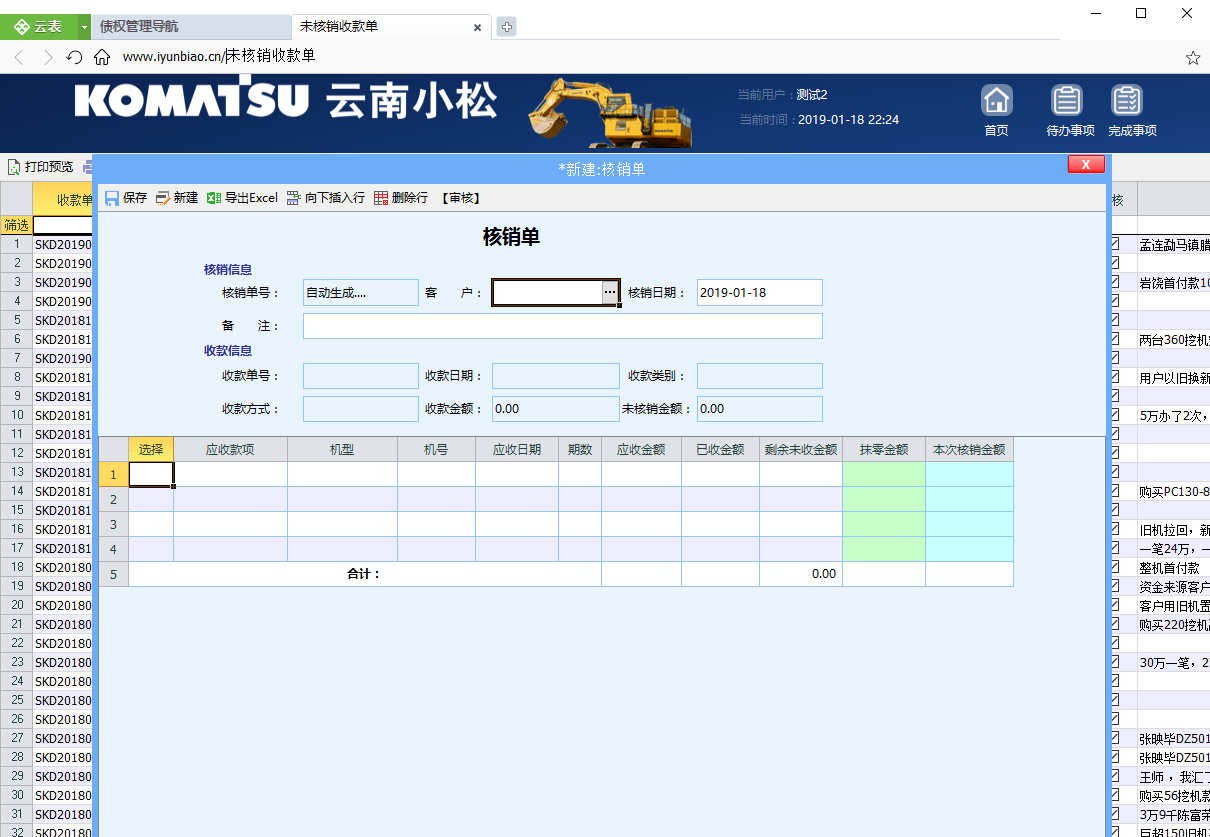Click the 核销日期 field showing 2019-01-18
Viewport: 1210px width, 837px height.
[760, 292]
